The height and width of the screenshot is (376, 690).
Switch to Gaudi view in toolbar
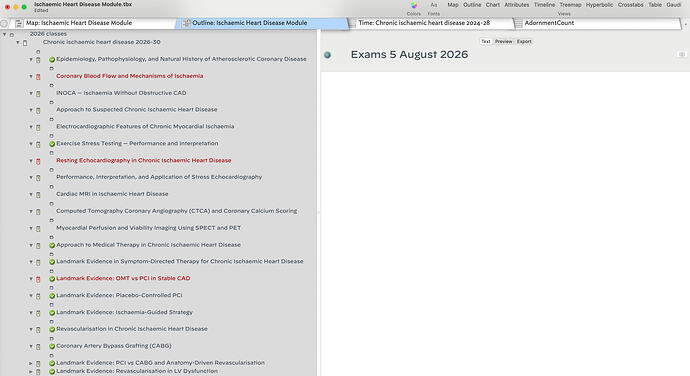tap(674, 5)
